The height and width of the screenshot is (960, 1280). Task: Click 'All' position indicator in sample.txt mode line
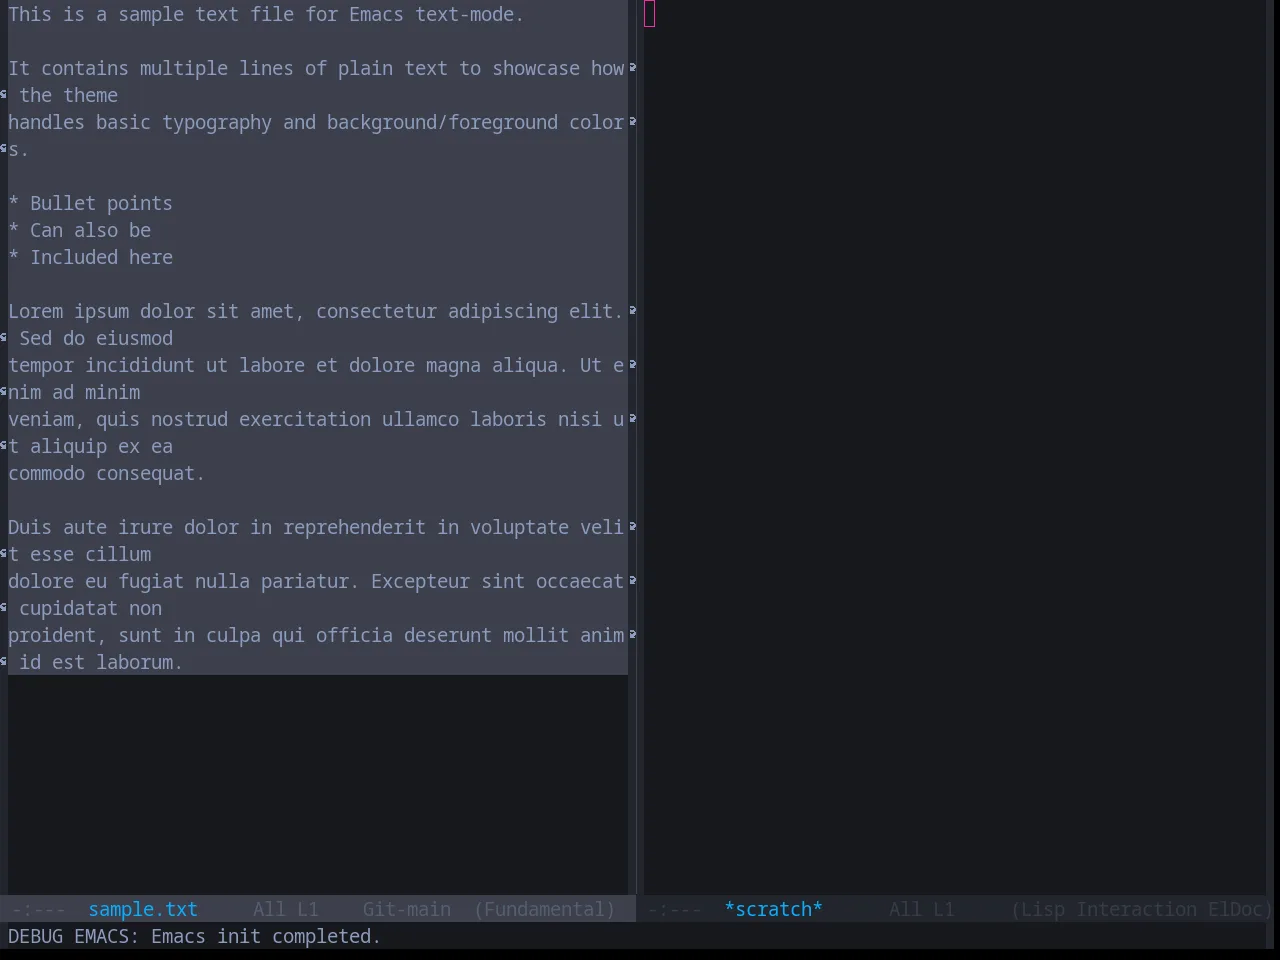pos(269,909)
